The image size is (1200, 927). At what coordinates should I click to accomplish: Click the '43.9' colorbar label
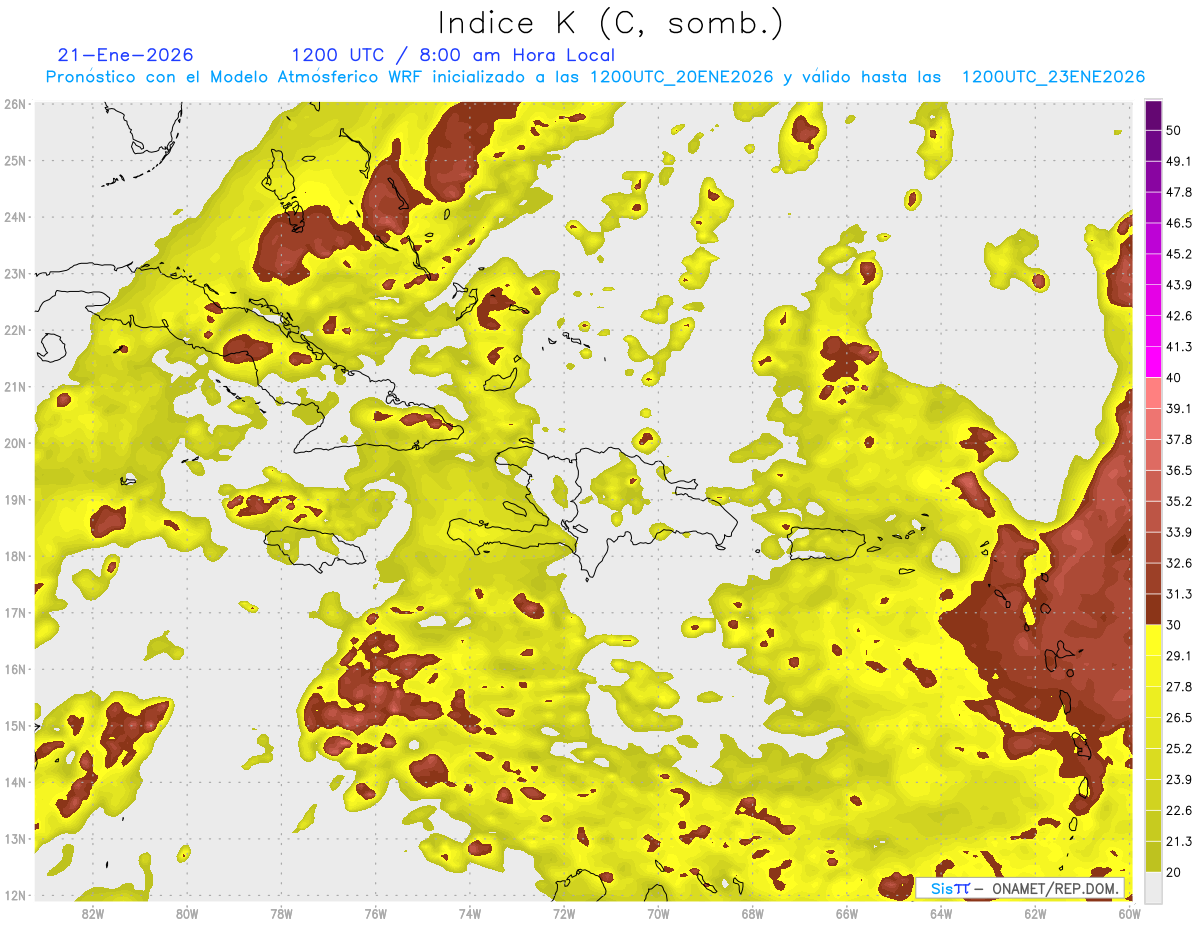point(1180,285)
